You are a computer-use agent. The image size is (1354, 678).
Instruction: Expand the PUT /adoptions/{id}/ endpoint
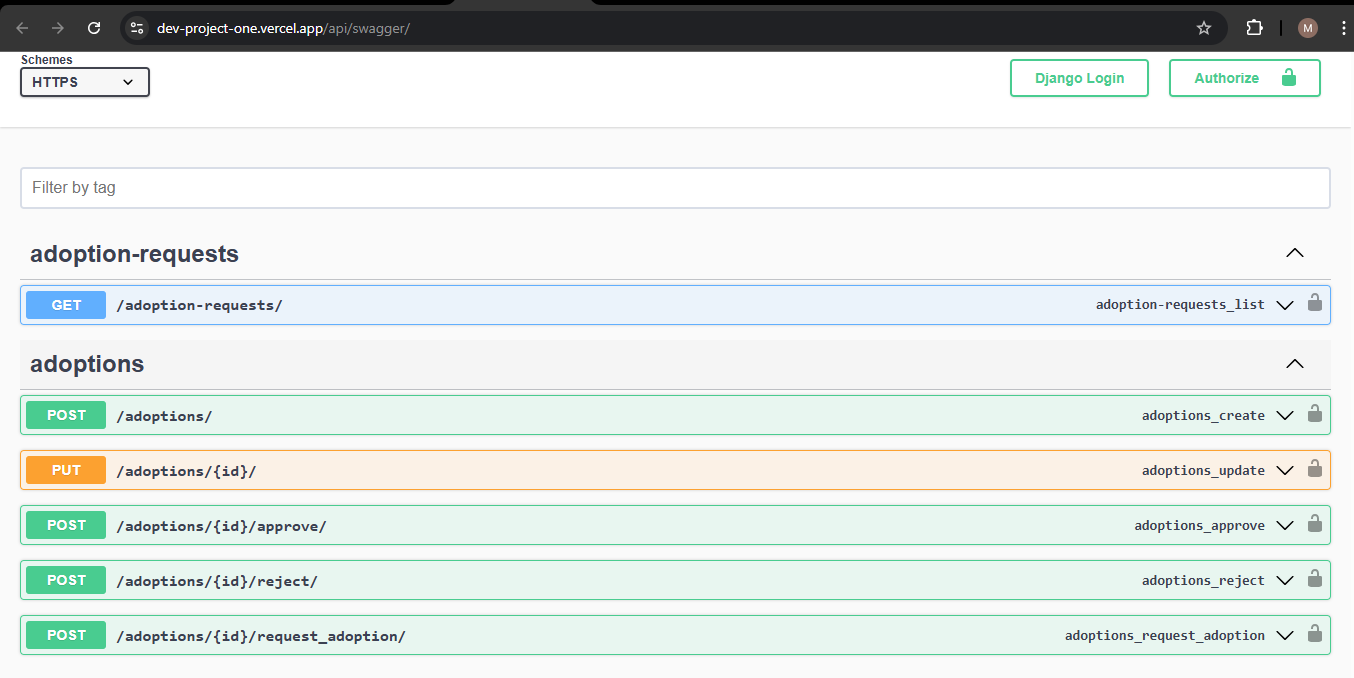[x=1285, y=470]
